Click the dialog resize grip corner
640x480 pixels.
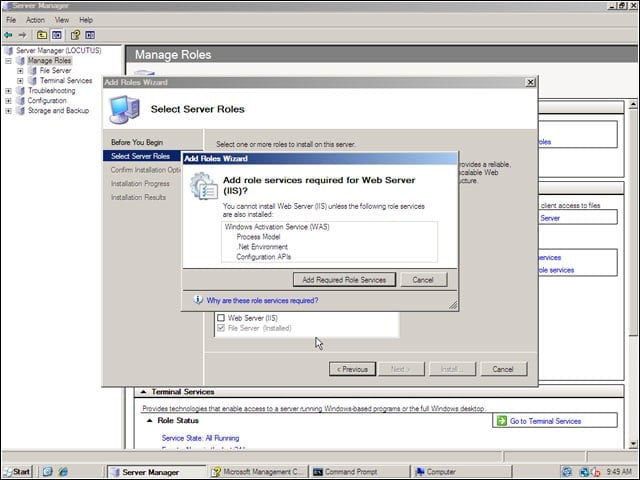pos(453,305)
